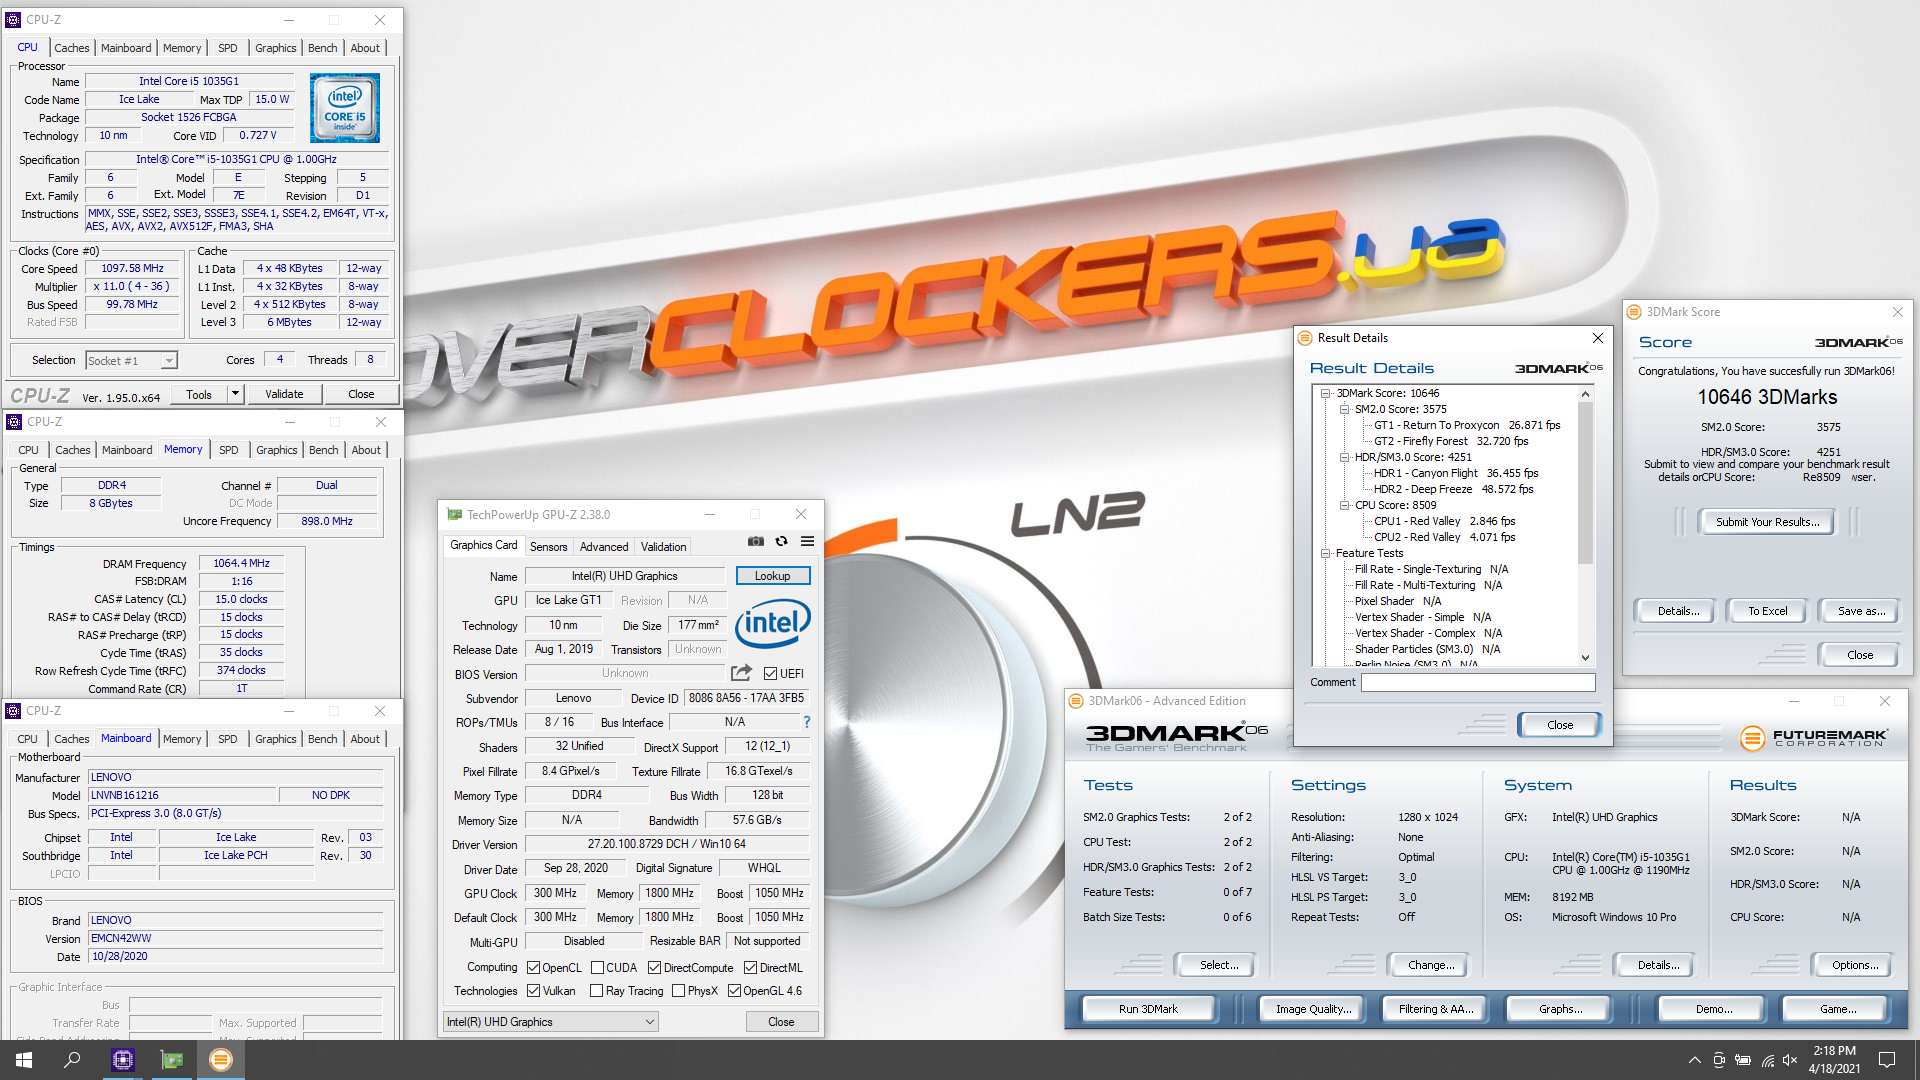1920x1080 pixels.
Task: Open Bench tab in Mainboard CPU-Z window
Action: pos(322,739)
